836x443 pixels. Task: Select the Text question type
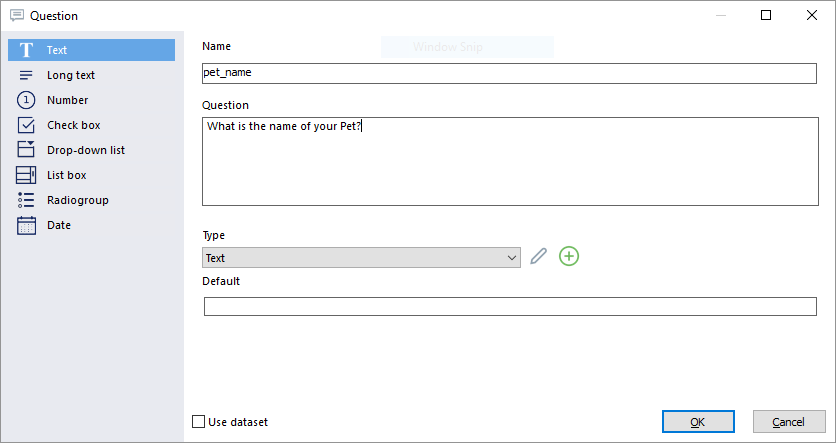coord(91,50)
